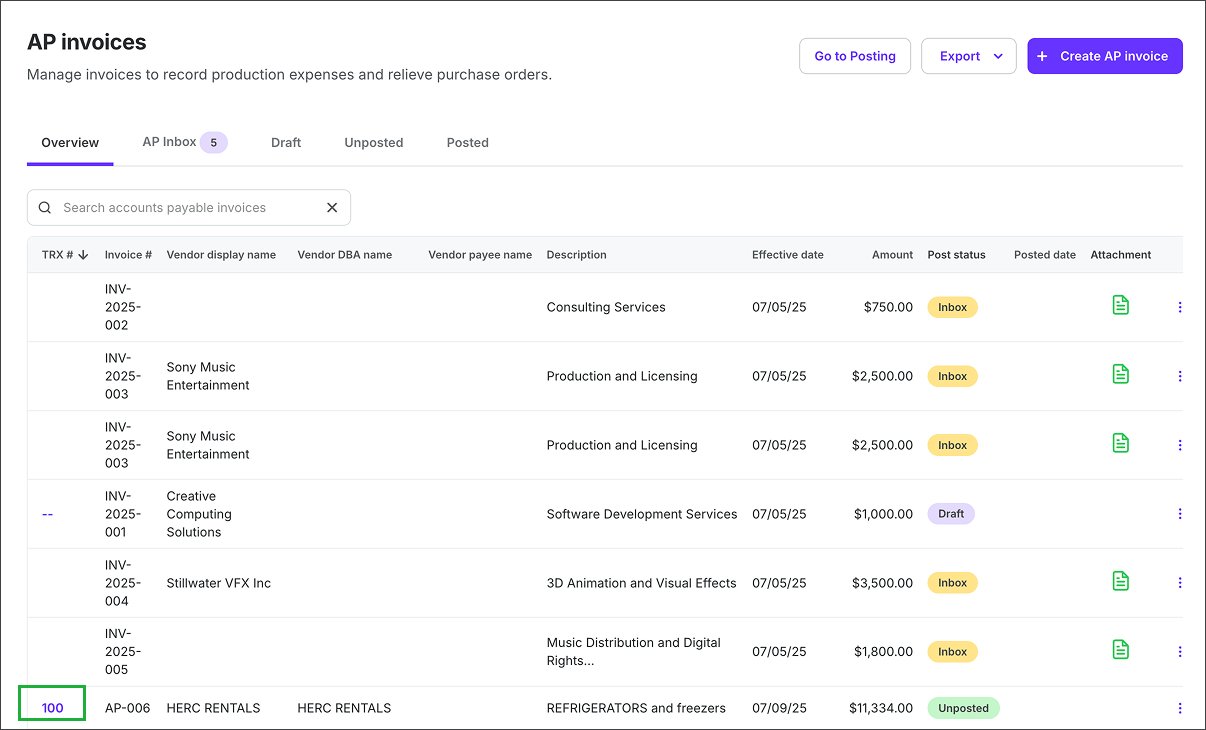This screenshot has width=1206, height=730.
Task: Click the Post status column header
Action: click(x=957, y=255)
